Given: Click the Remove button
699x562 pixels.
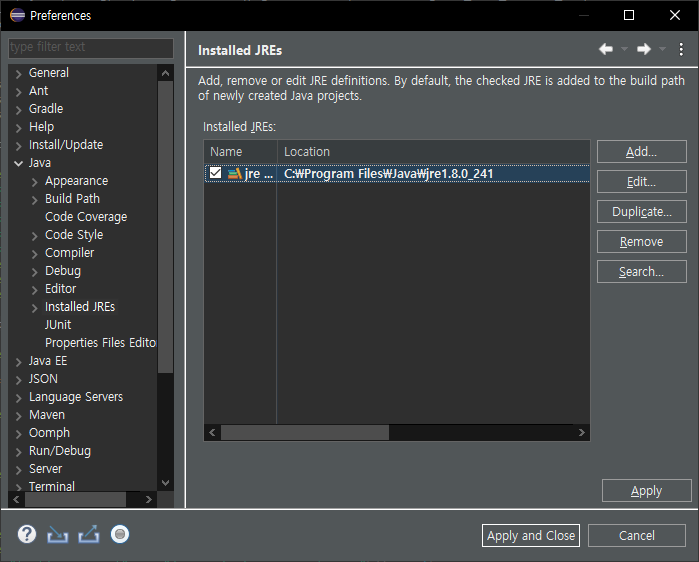Looking at the screenshot, I should (641, 242).
